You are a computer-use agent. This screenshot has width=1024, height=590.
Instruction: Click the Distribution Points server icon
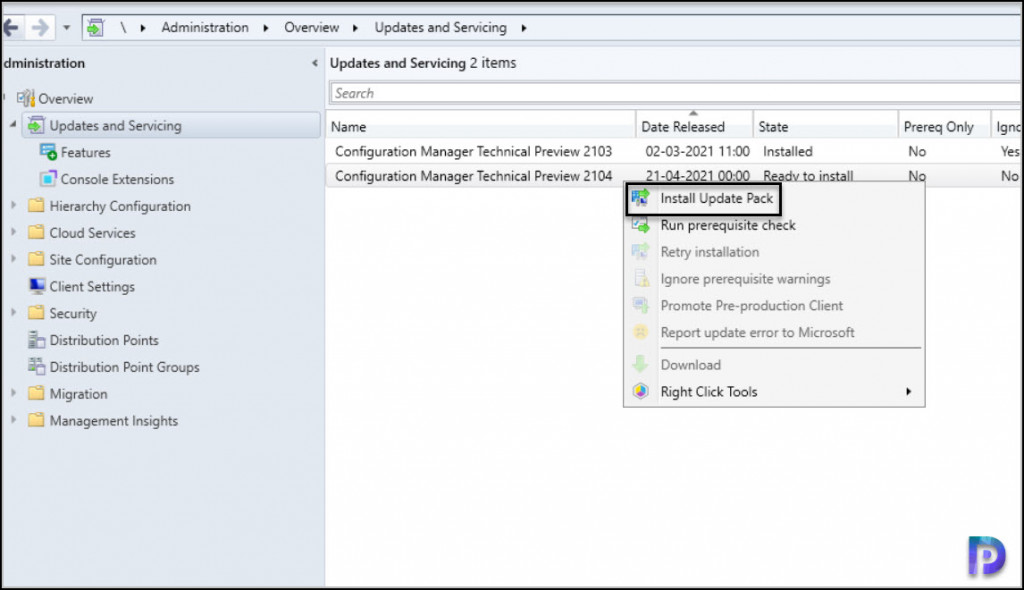[x=37, y=340]
